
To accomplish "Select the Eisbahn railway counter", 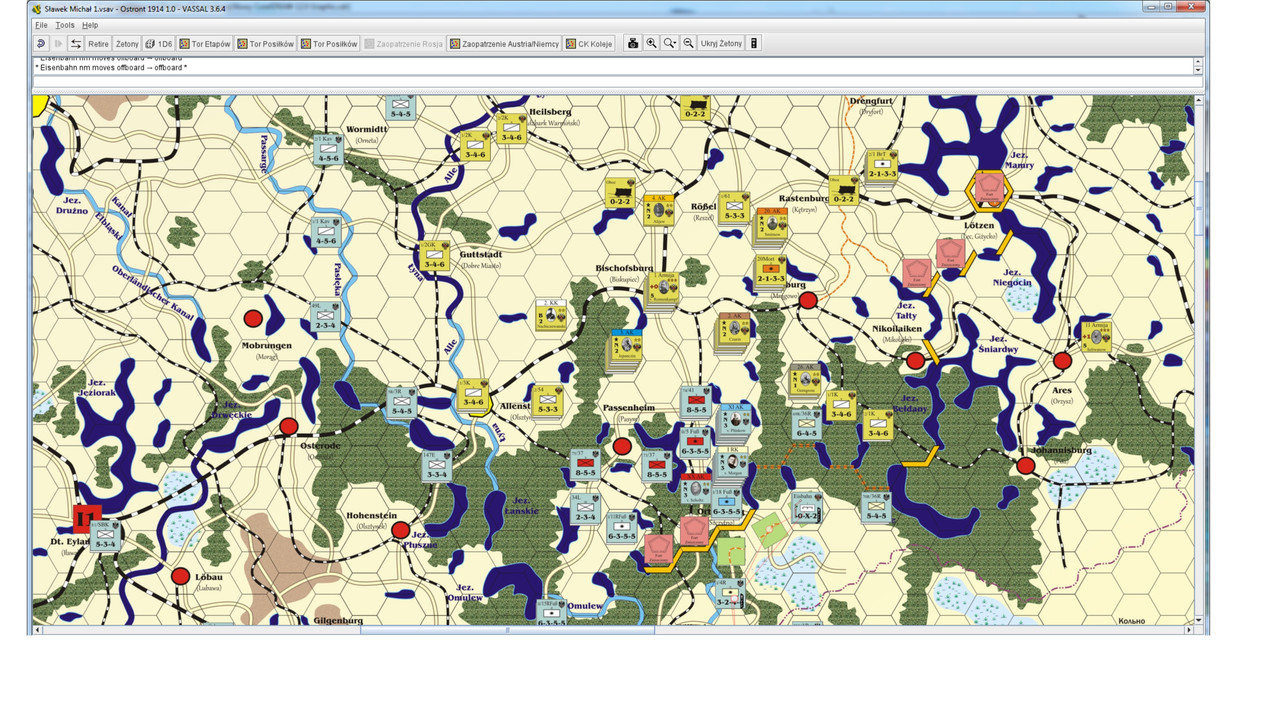I will pyautogui.click(x=805, y=507).
